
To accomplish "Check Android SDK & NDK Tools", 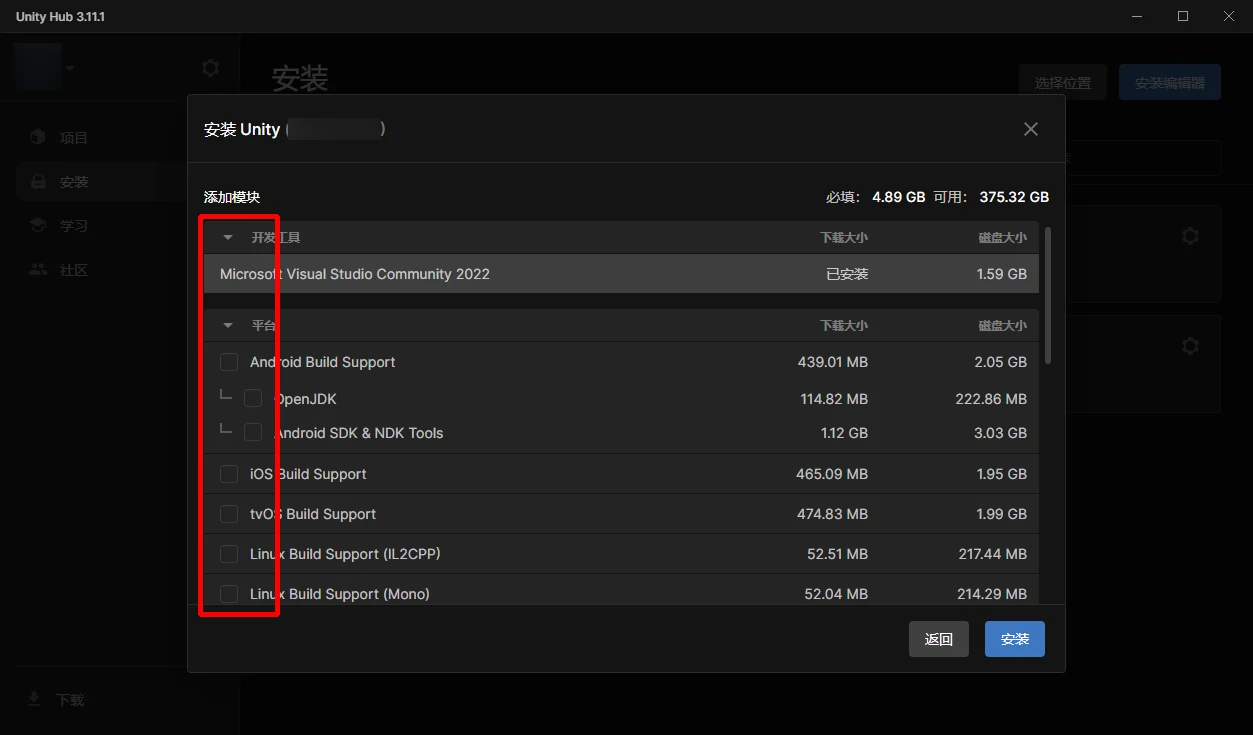I will (x=253, y=433).
